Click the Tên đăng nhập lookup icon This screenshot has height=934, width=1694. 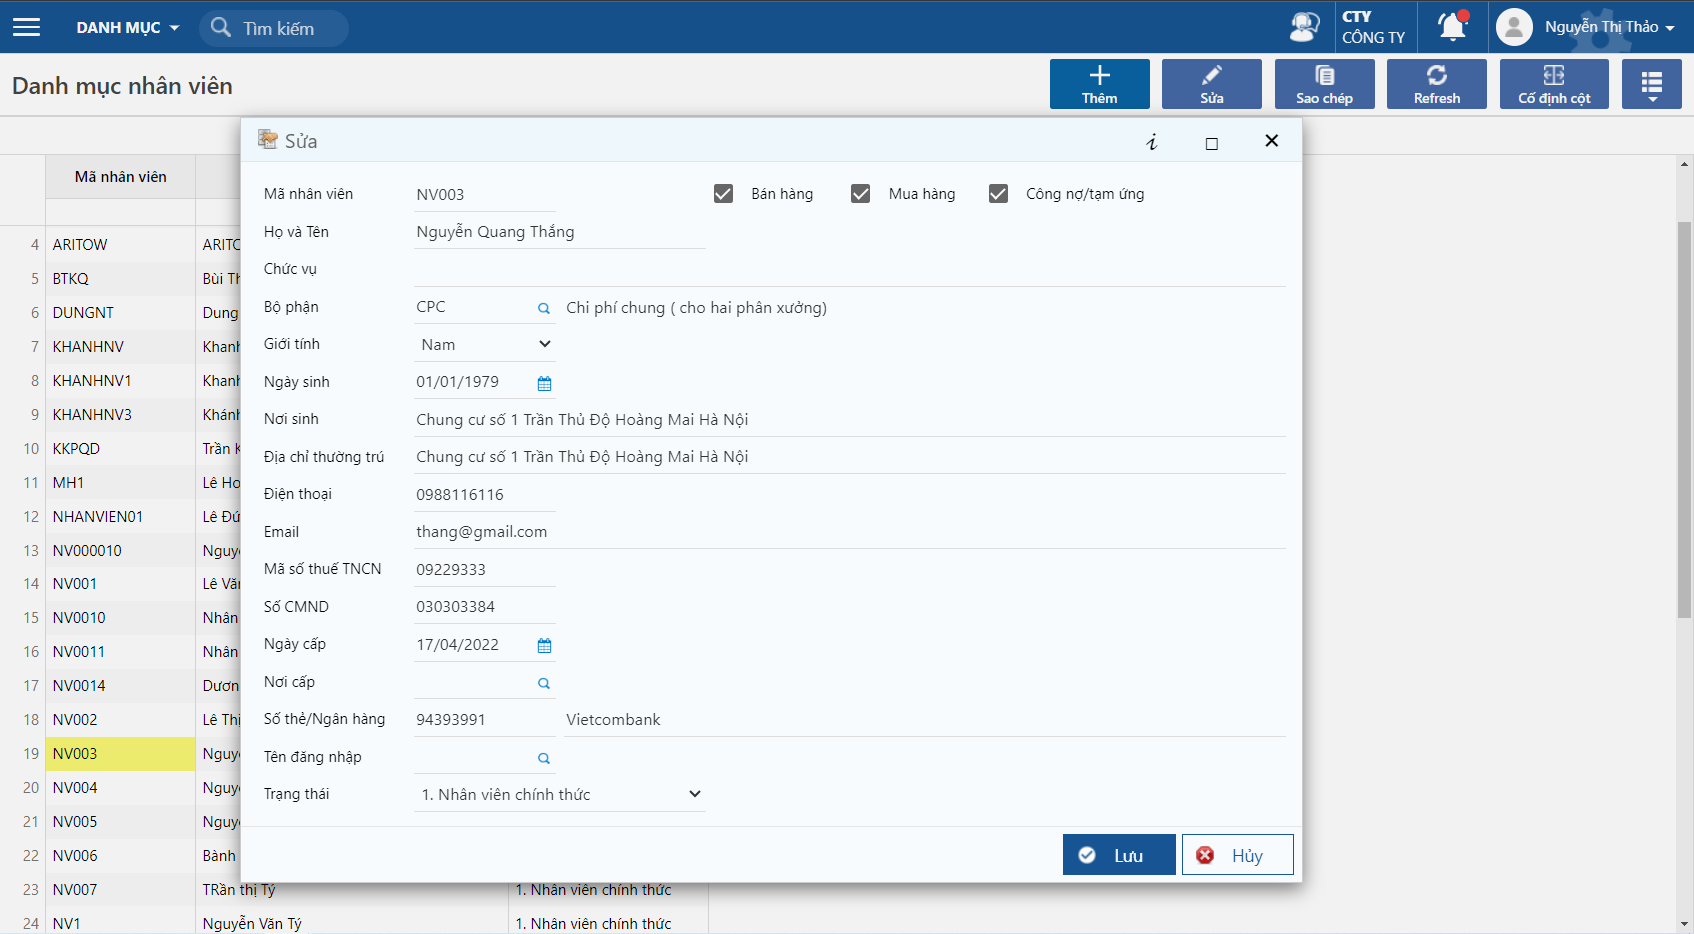[544, 758]
